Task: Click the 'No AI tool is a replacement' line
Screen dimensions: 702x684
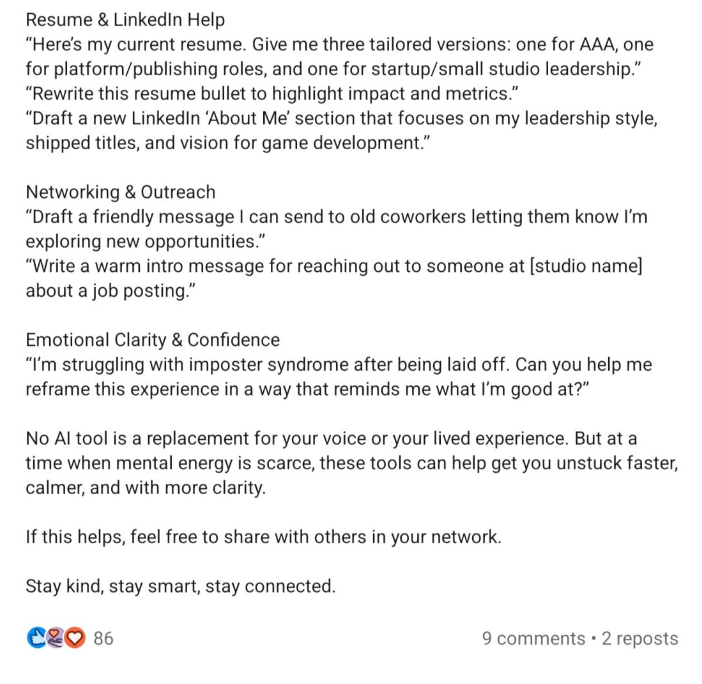Action: (x=331, y=438)
